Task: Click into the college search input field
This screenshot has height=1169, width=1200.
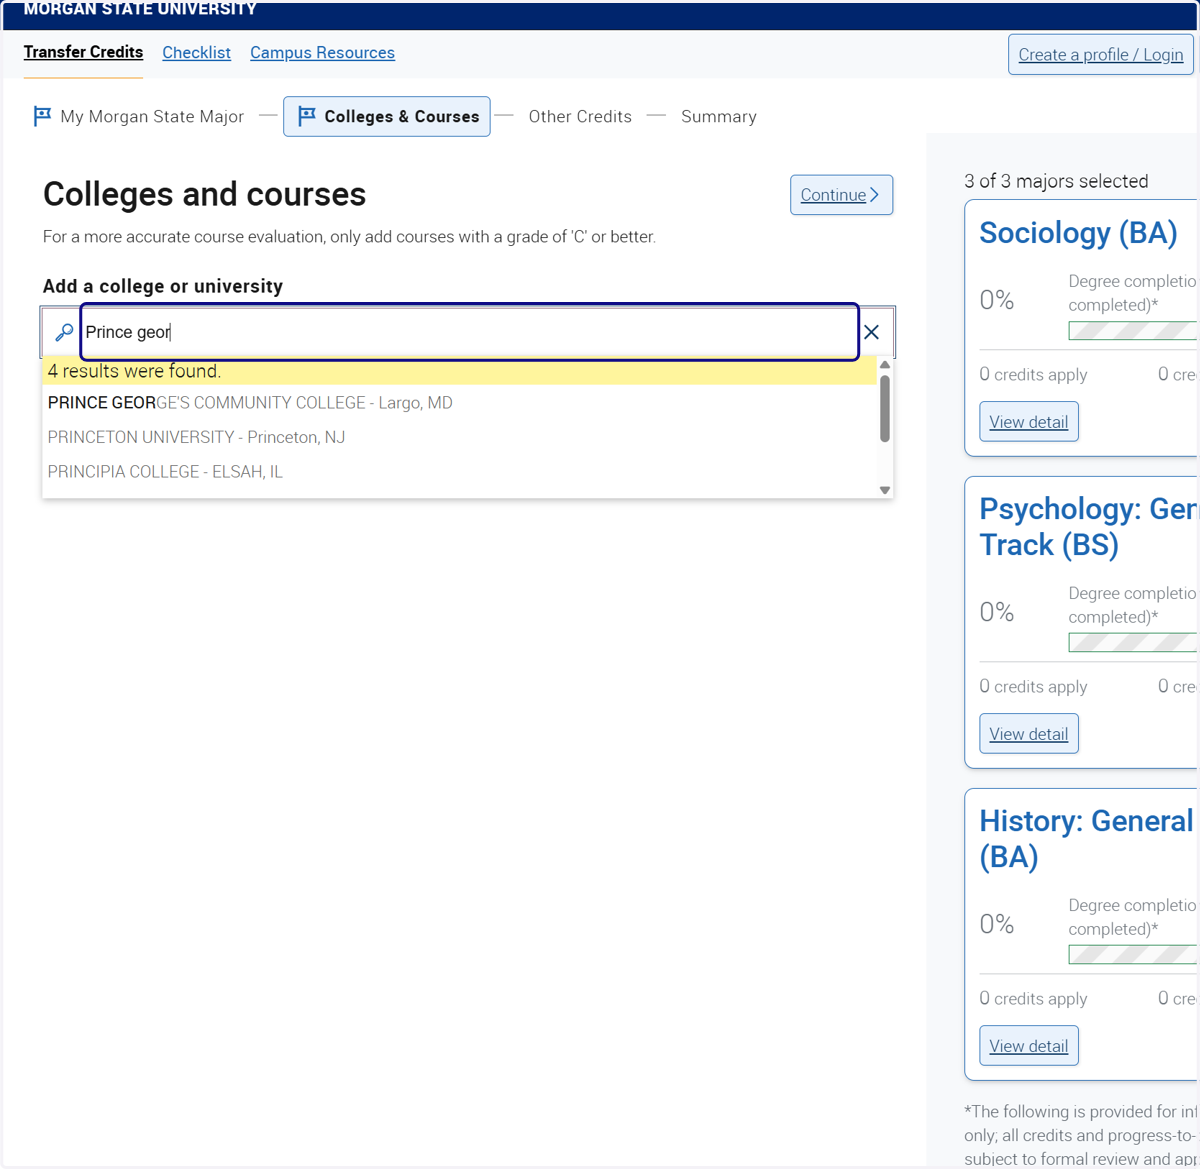Action: (469, 332)
